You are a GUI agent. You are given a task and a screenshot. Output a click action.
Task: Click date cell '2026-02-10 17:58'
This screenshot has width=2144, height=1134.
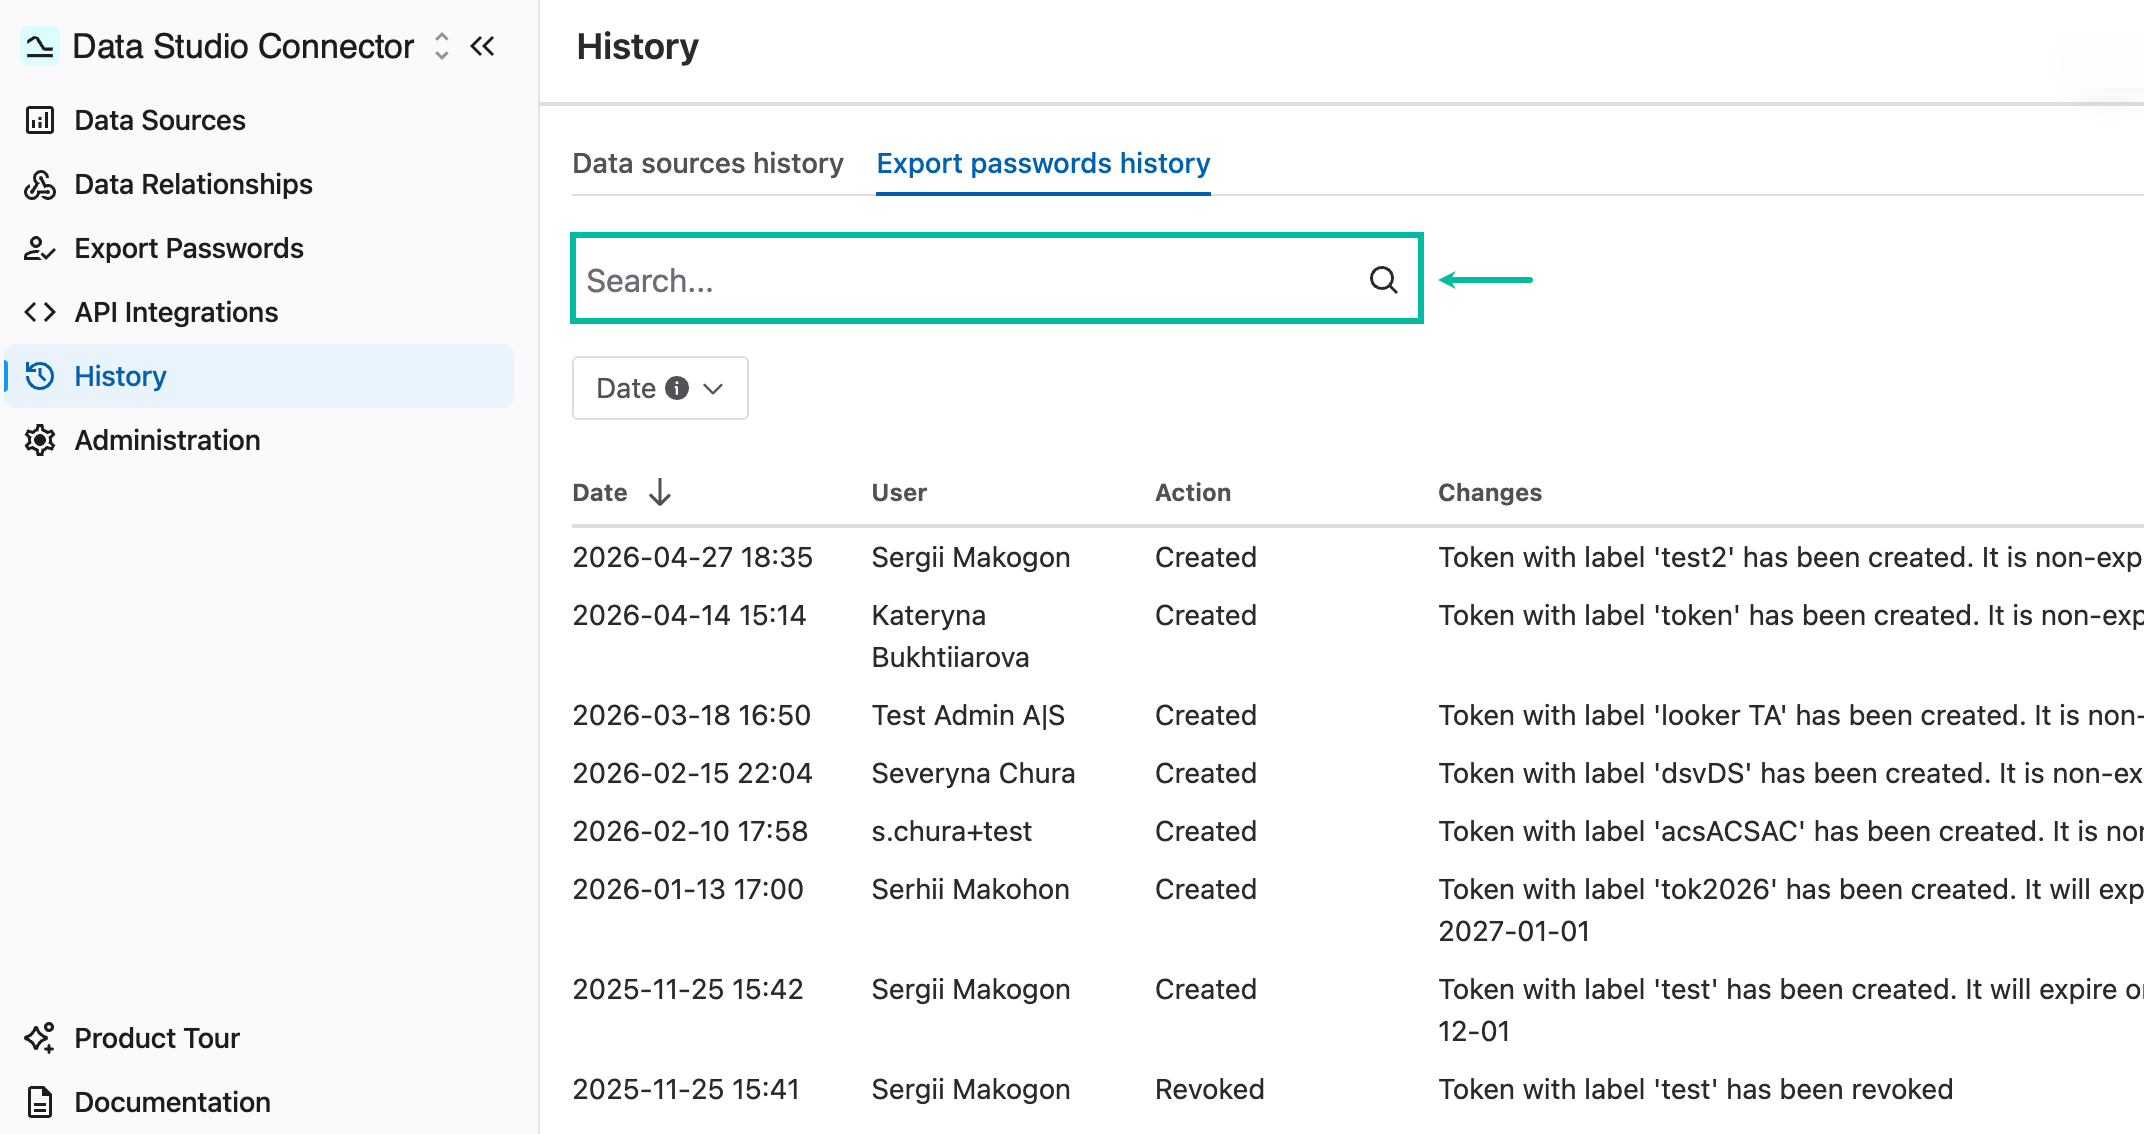(x=690, y=831)
